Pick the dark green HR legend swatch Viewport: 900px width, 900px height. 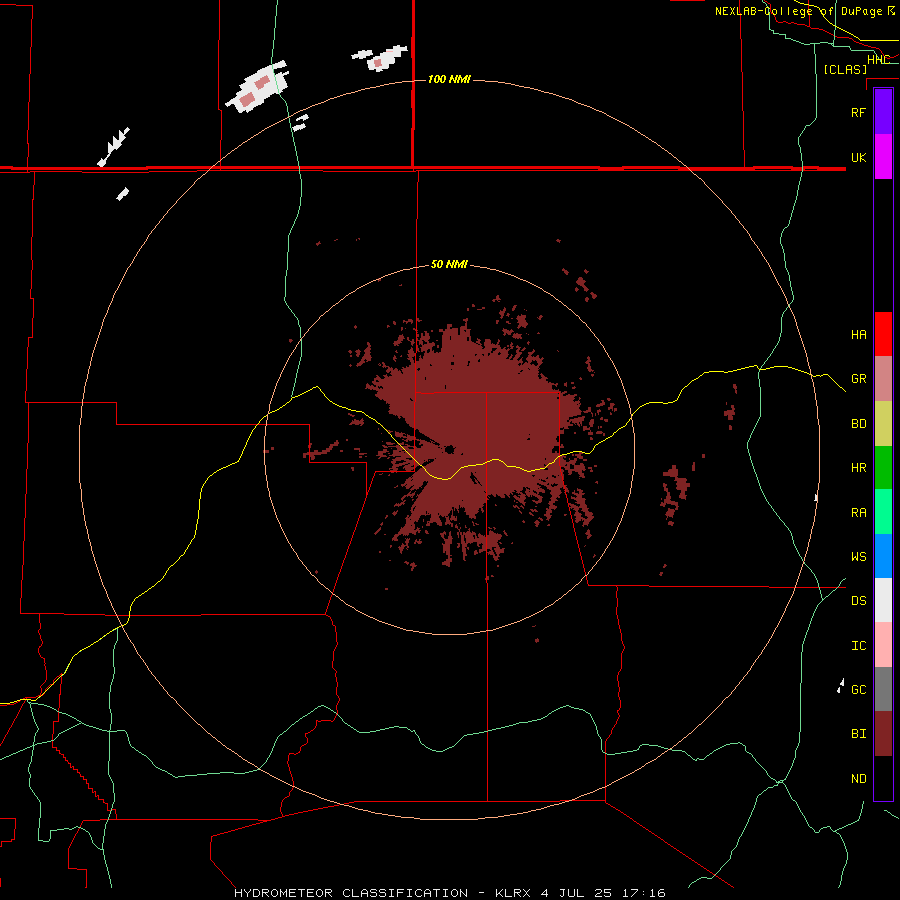point(883,468)
